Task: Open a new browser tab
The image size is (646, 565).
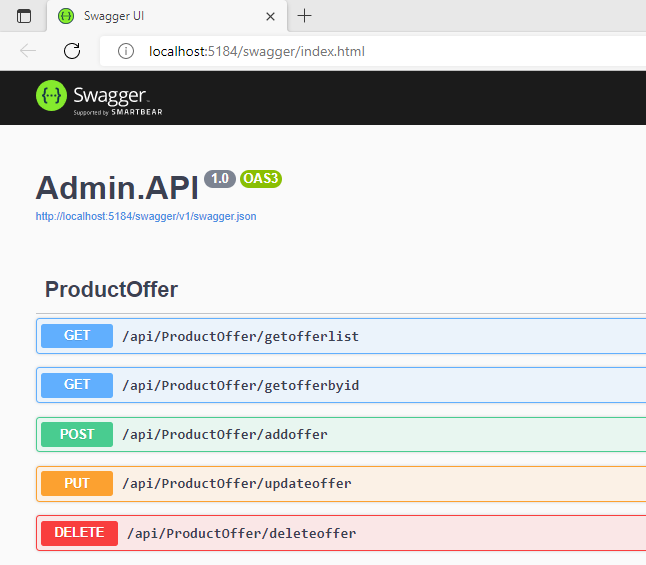Action: click(304, 16)
